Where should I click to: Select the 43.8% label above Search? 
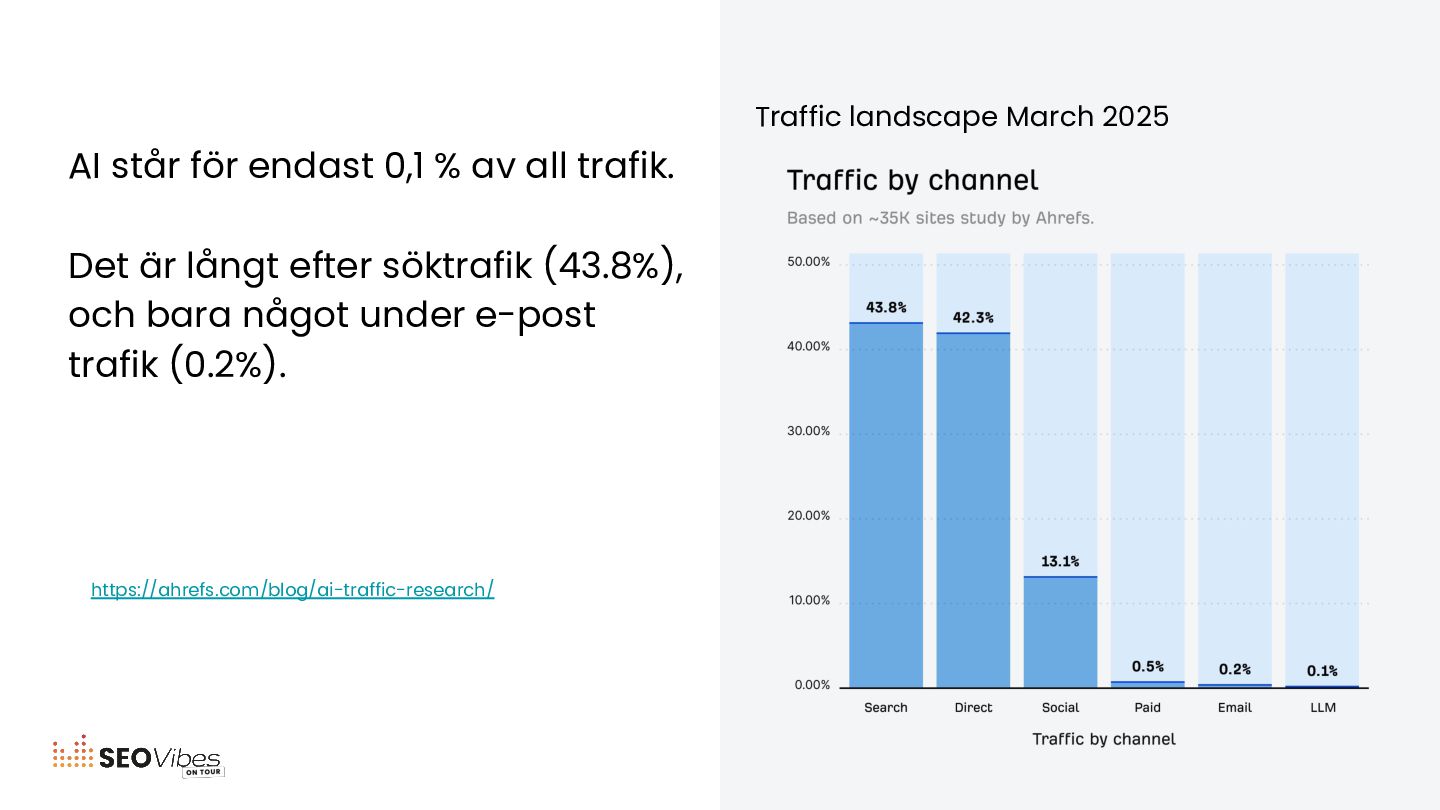pos(886,308)
